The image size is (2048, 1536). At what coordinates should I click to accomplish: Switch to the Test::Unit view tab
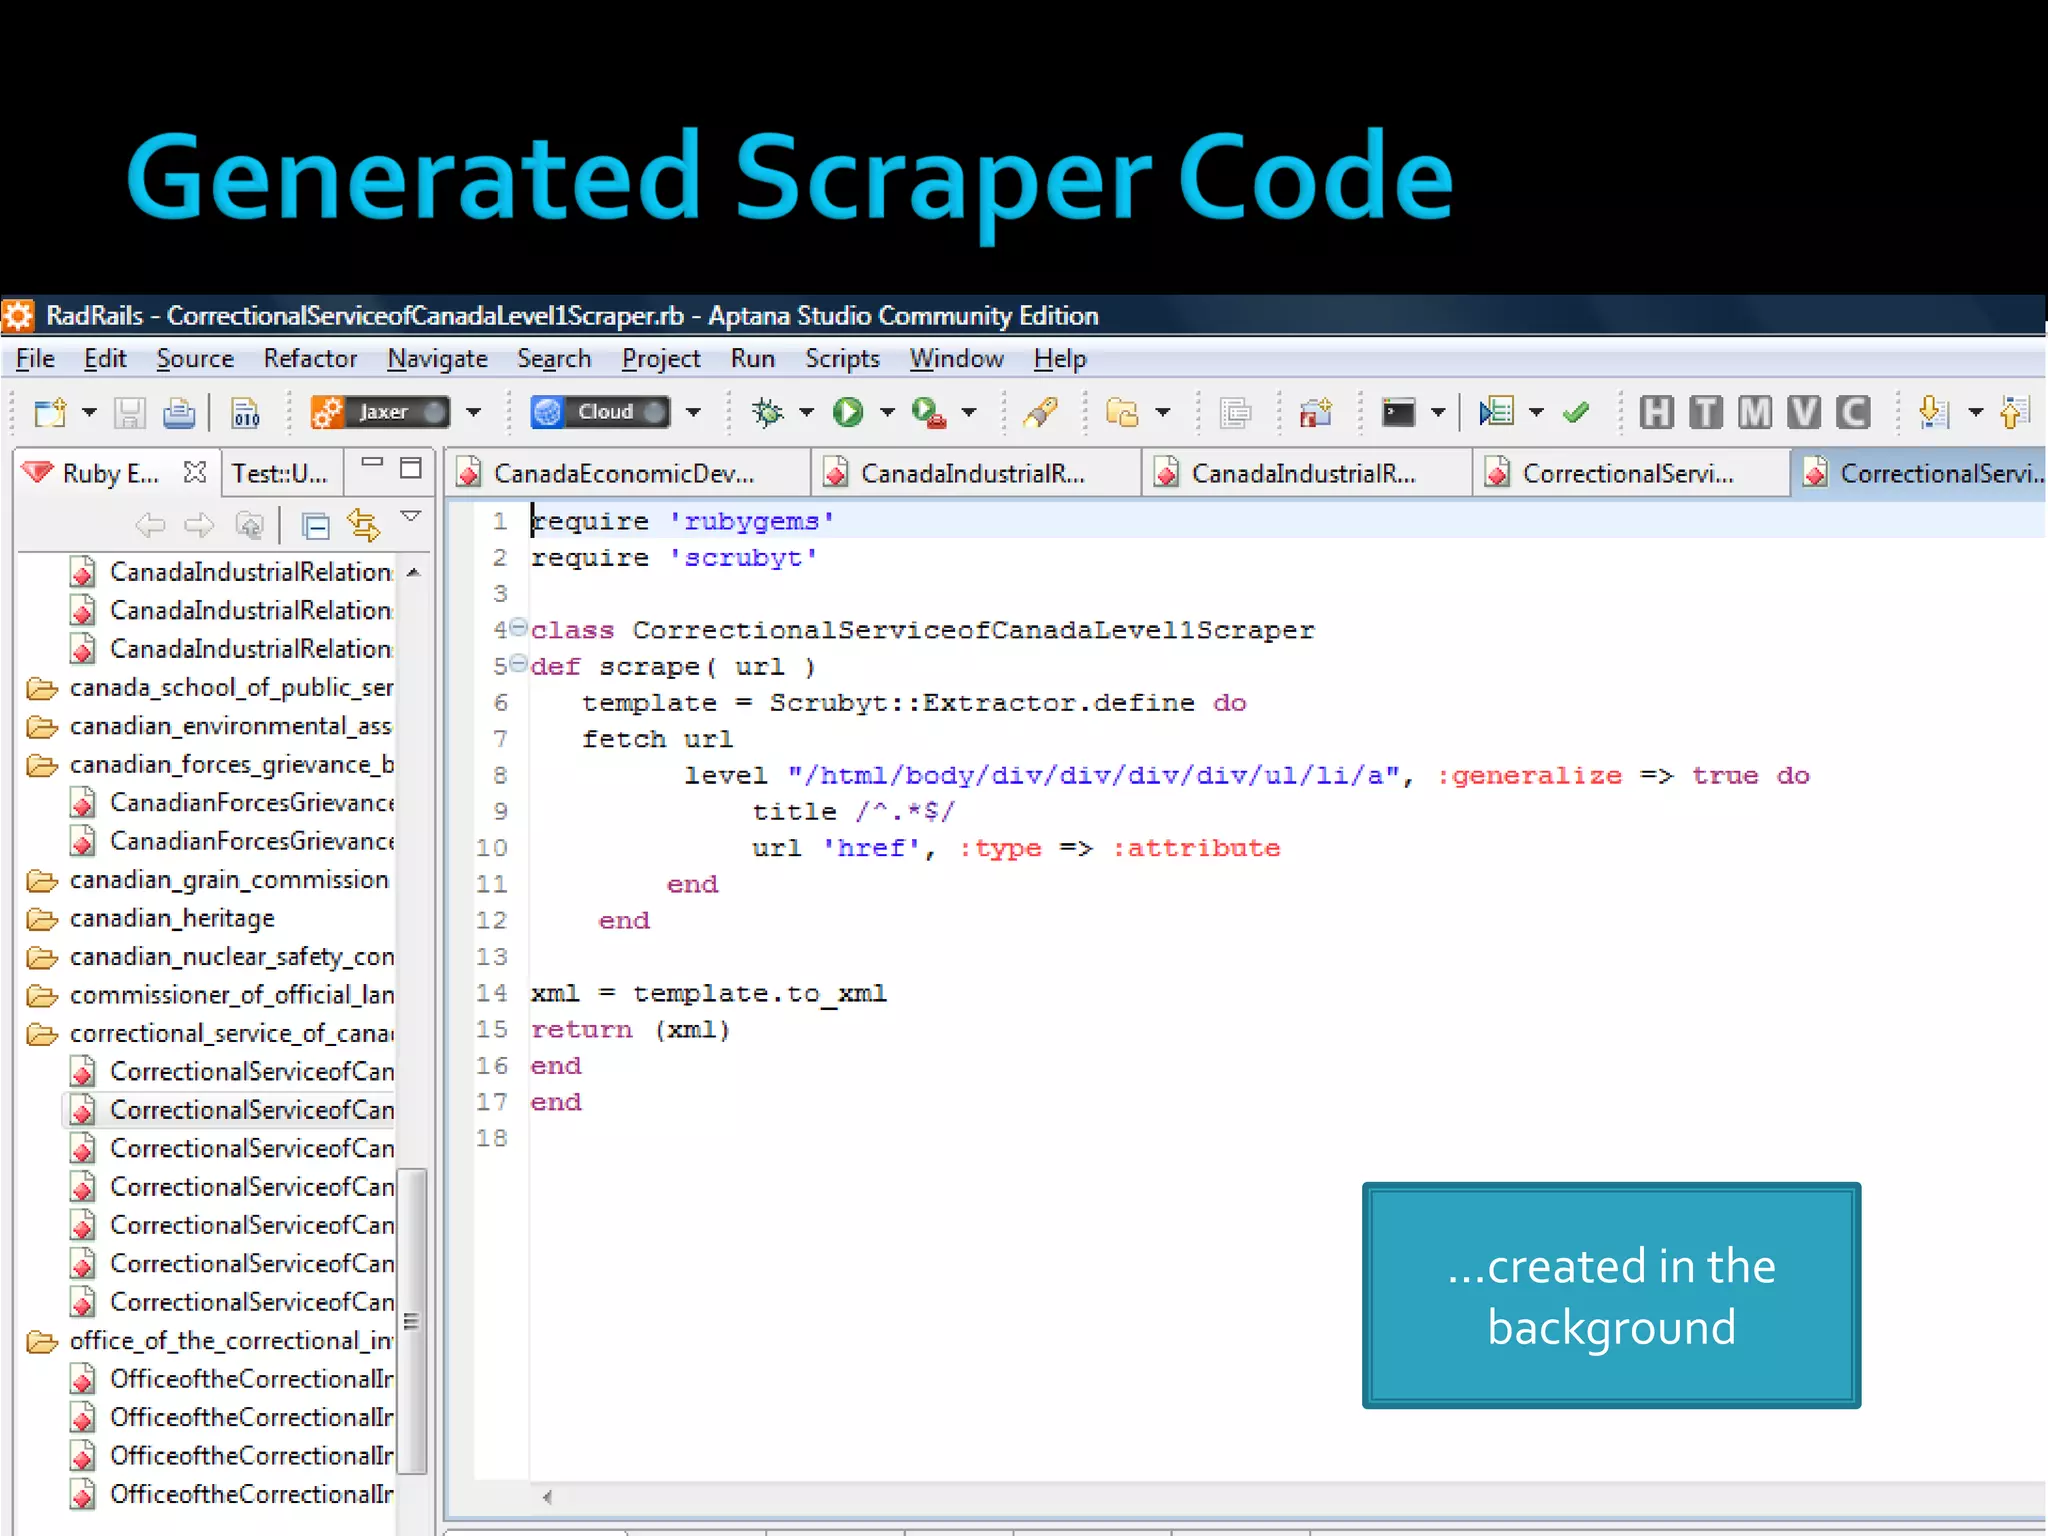pyautogui.click(x=280, y=473)
